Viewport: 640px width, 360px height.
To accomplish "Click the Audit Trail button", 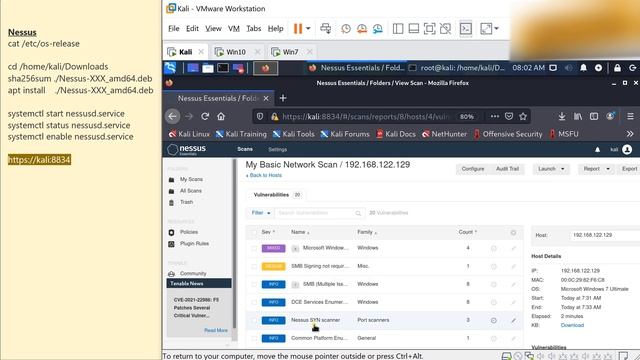I will (507, 169).
